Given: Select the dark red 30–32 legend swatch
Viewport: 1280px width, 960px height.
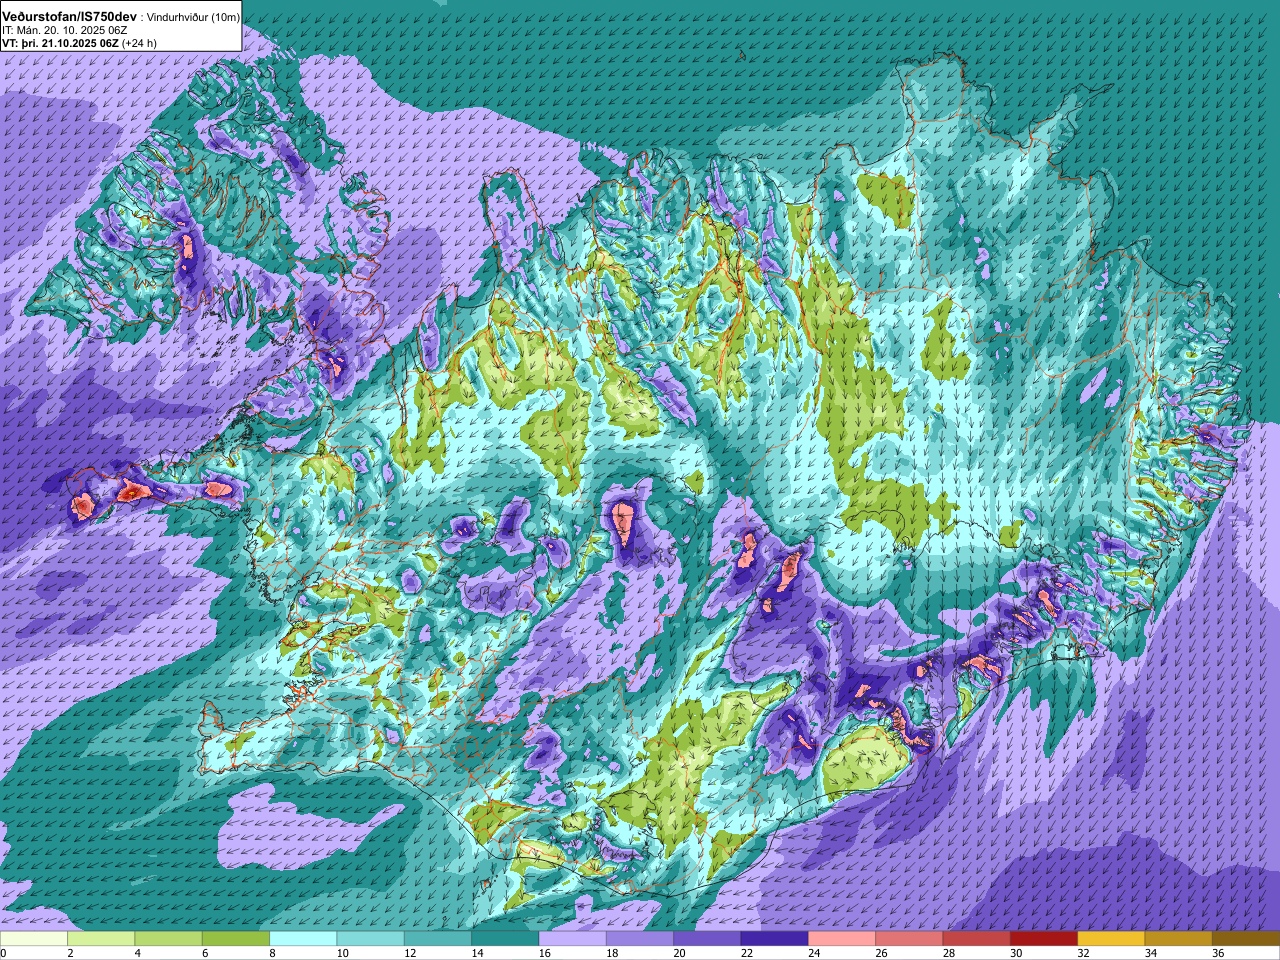Looking at the screenshot, I should point(1044,939).
